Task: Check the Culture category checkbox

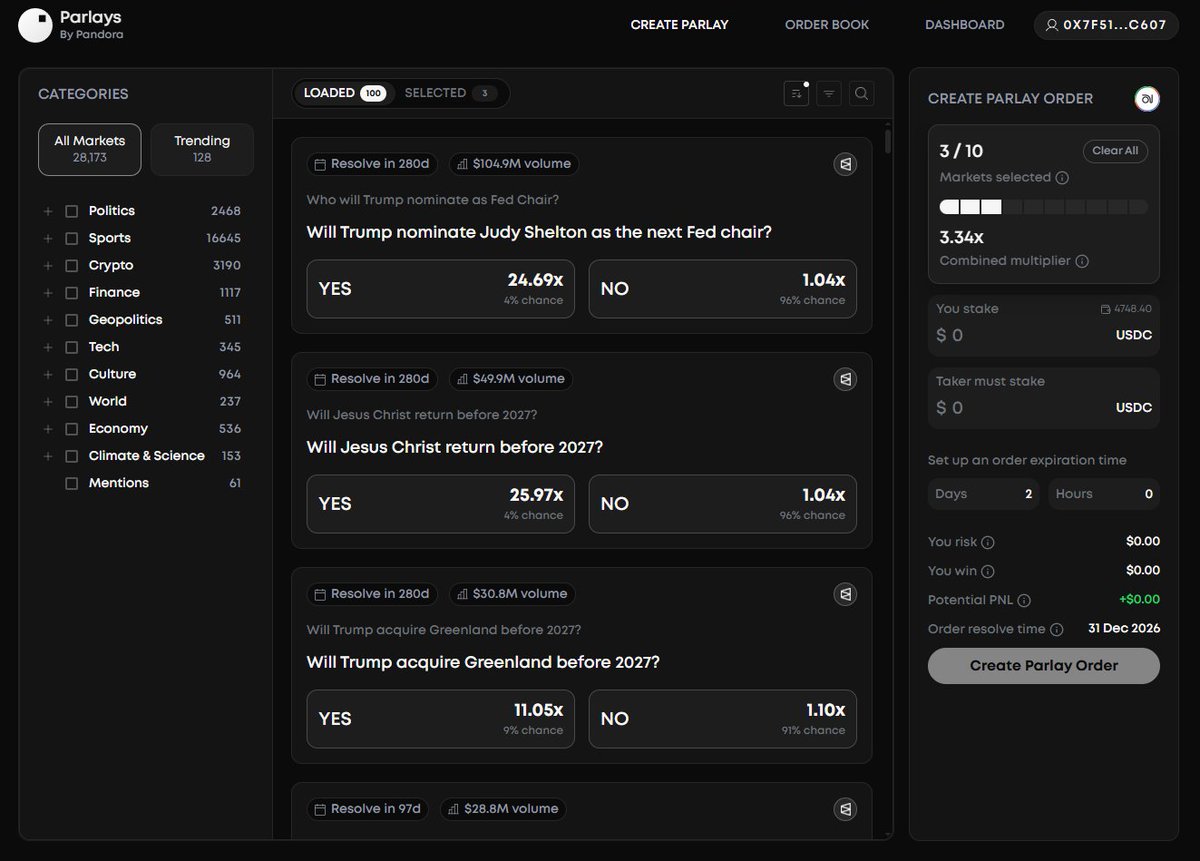Action: coord(71,374)
